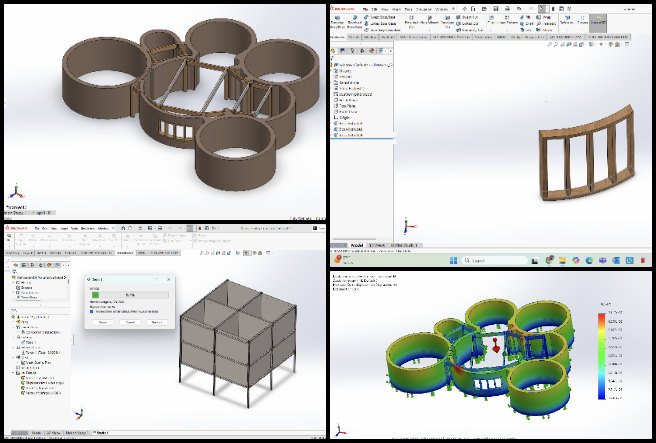Open the File menu in the window-frame part window
Screen dimensions: 656x443
coord(365,9)
